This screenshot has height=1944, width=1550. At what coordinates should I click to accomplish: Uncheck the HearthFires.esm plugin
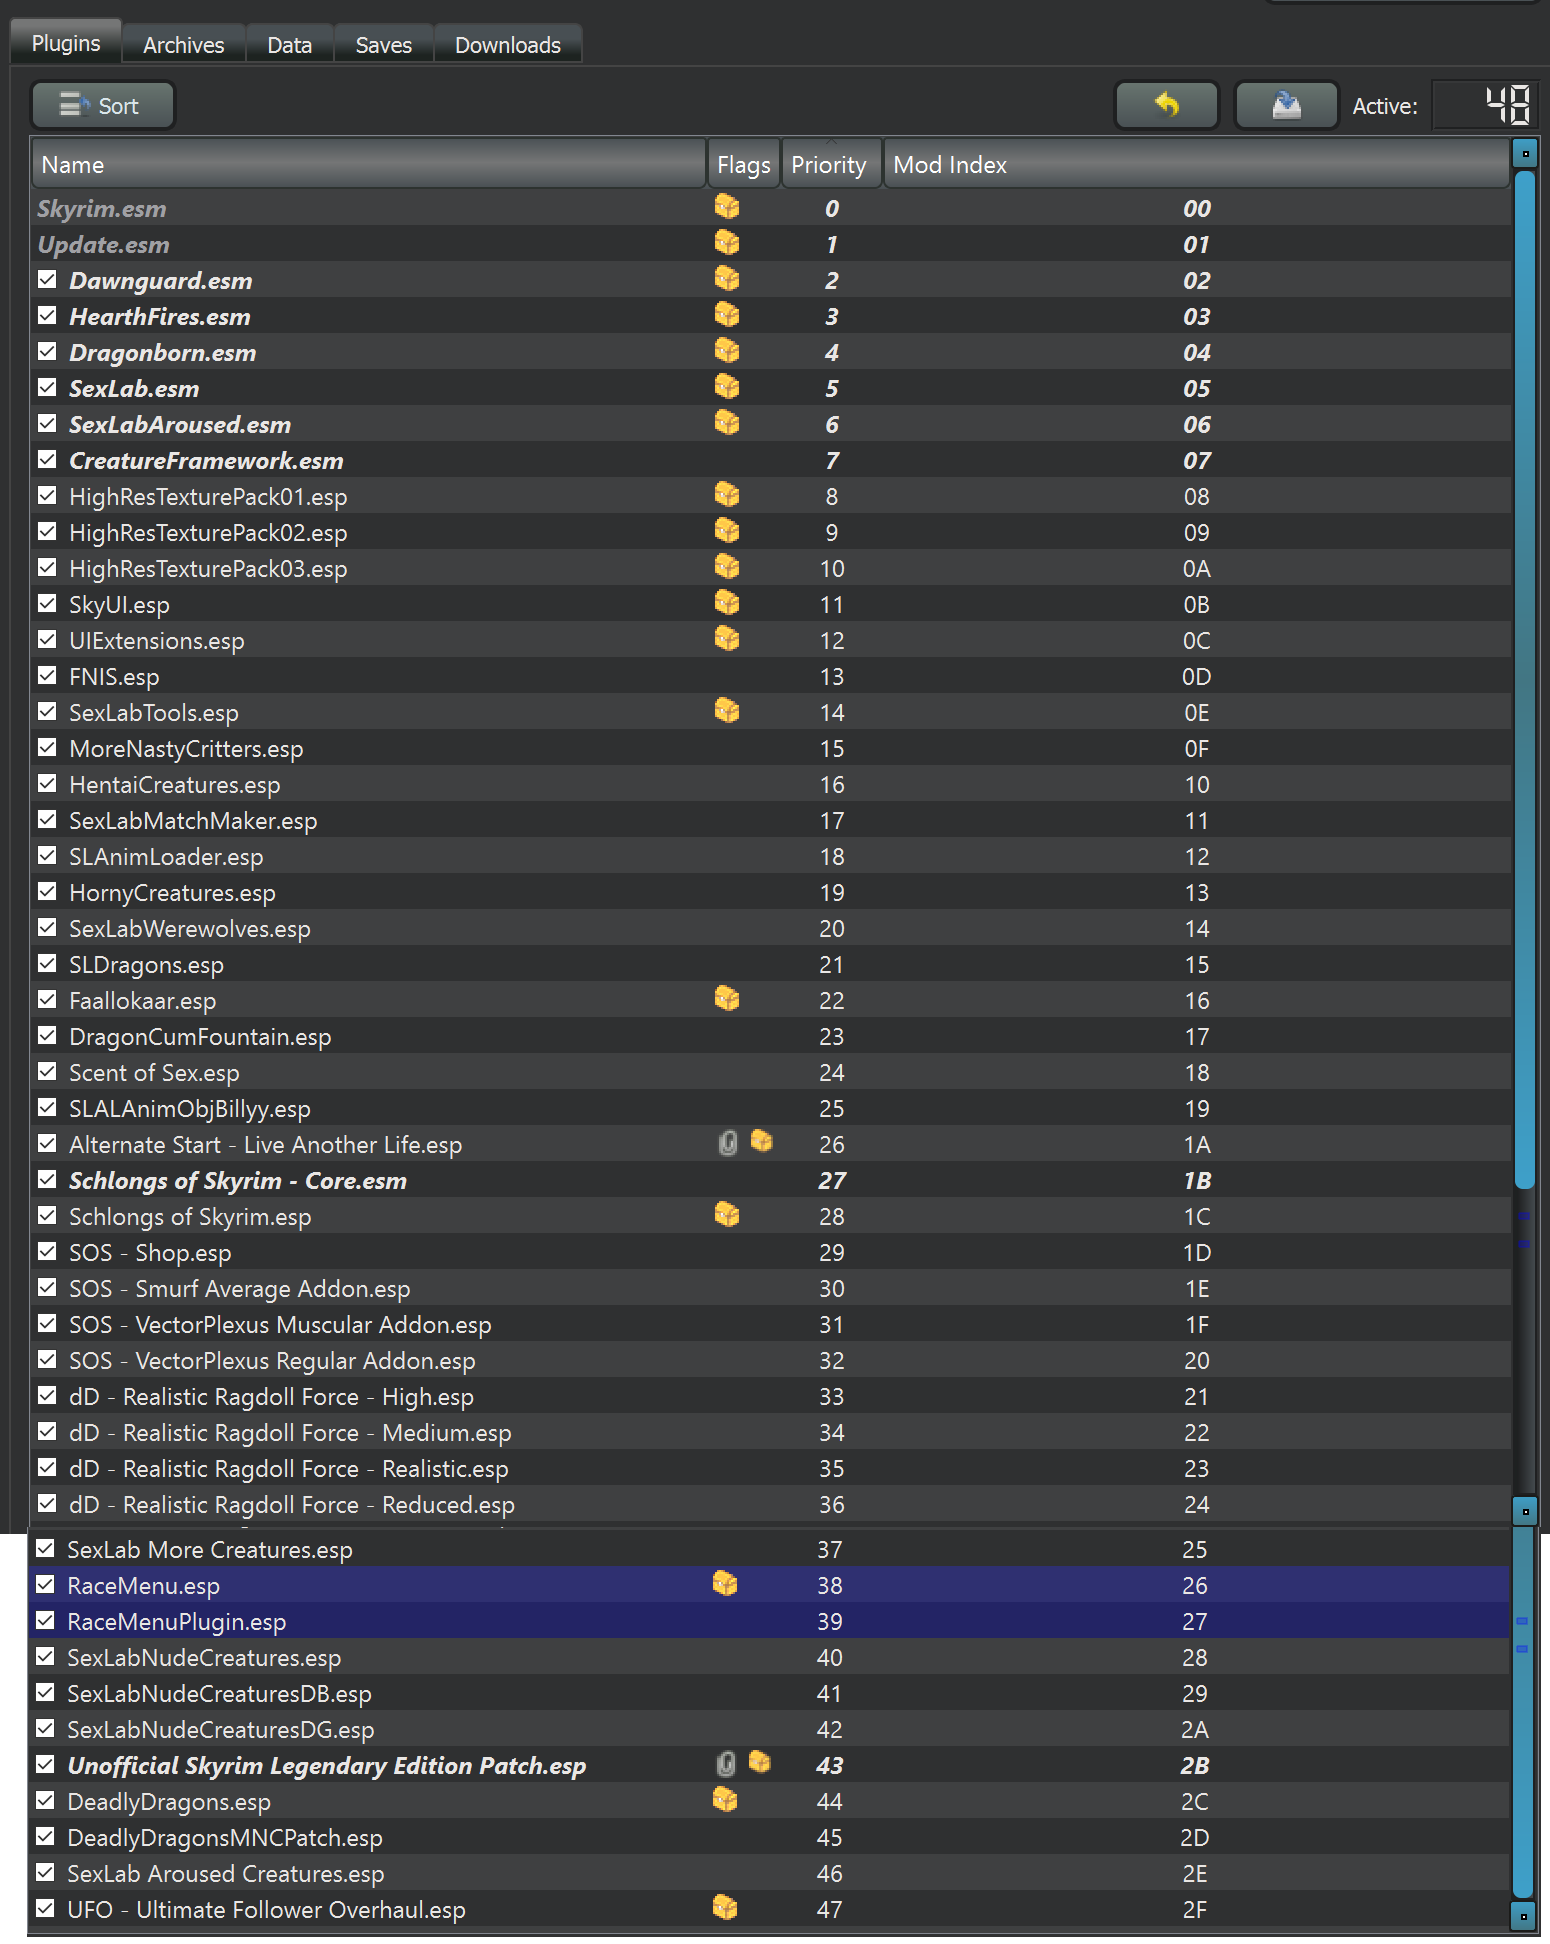[47, 316]
